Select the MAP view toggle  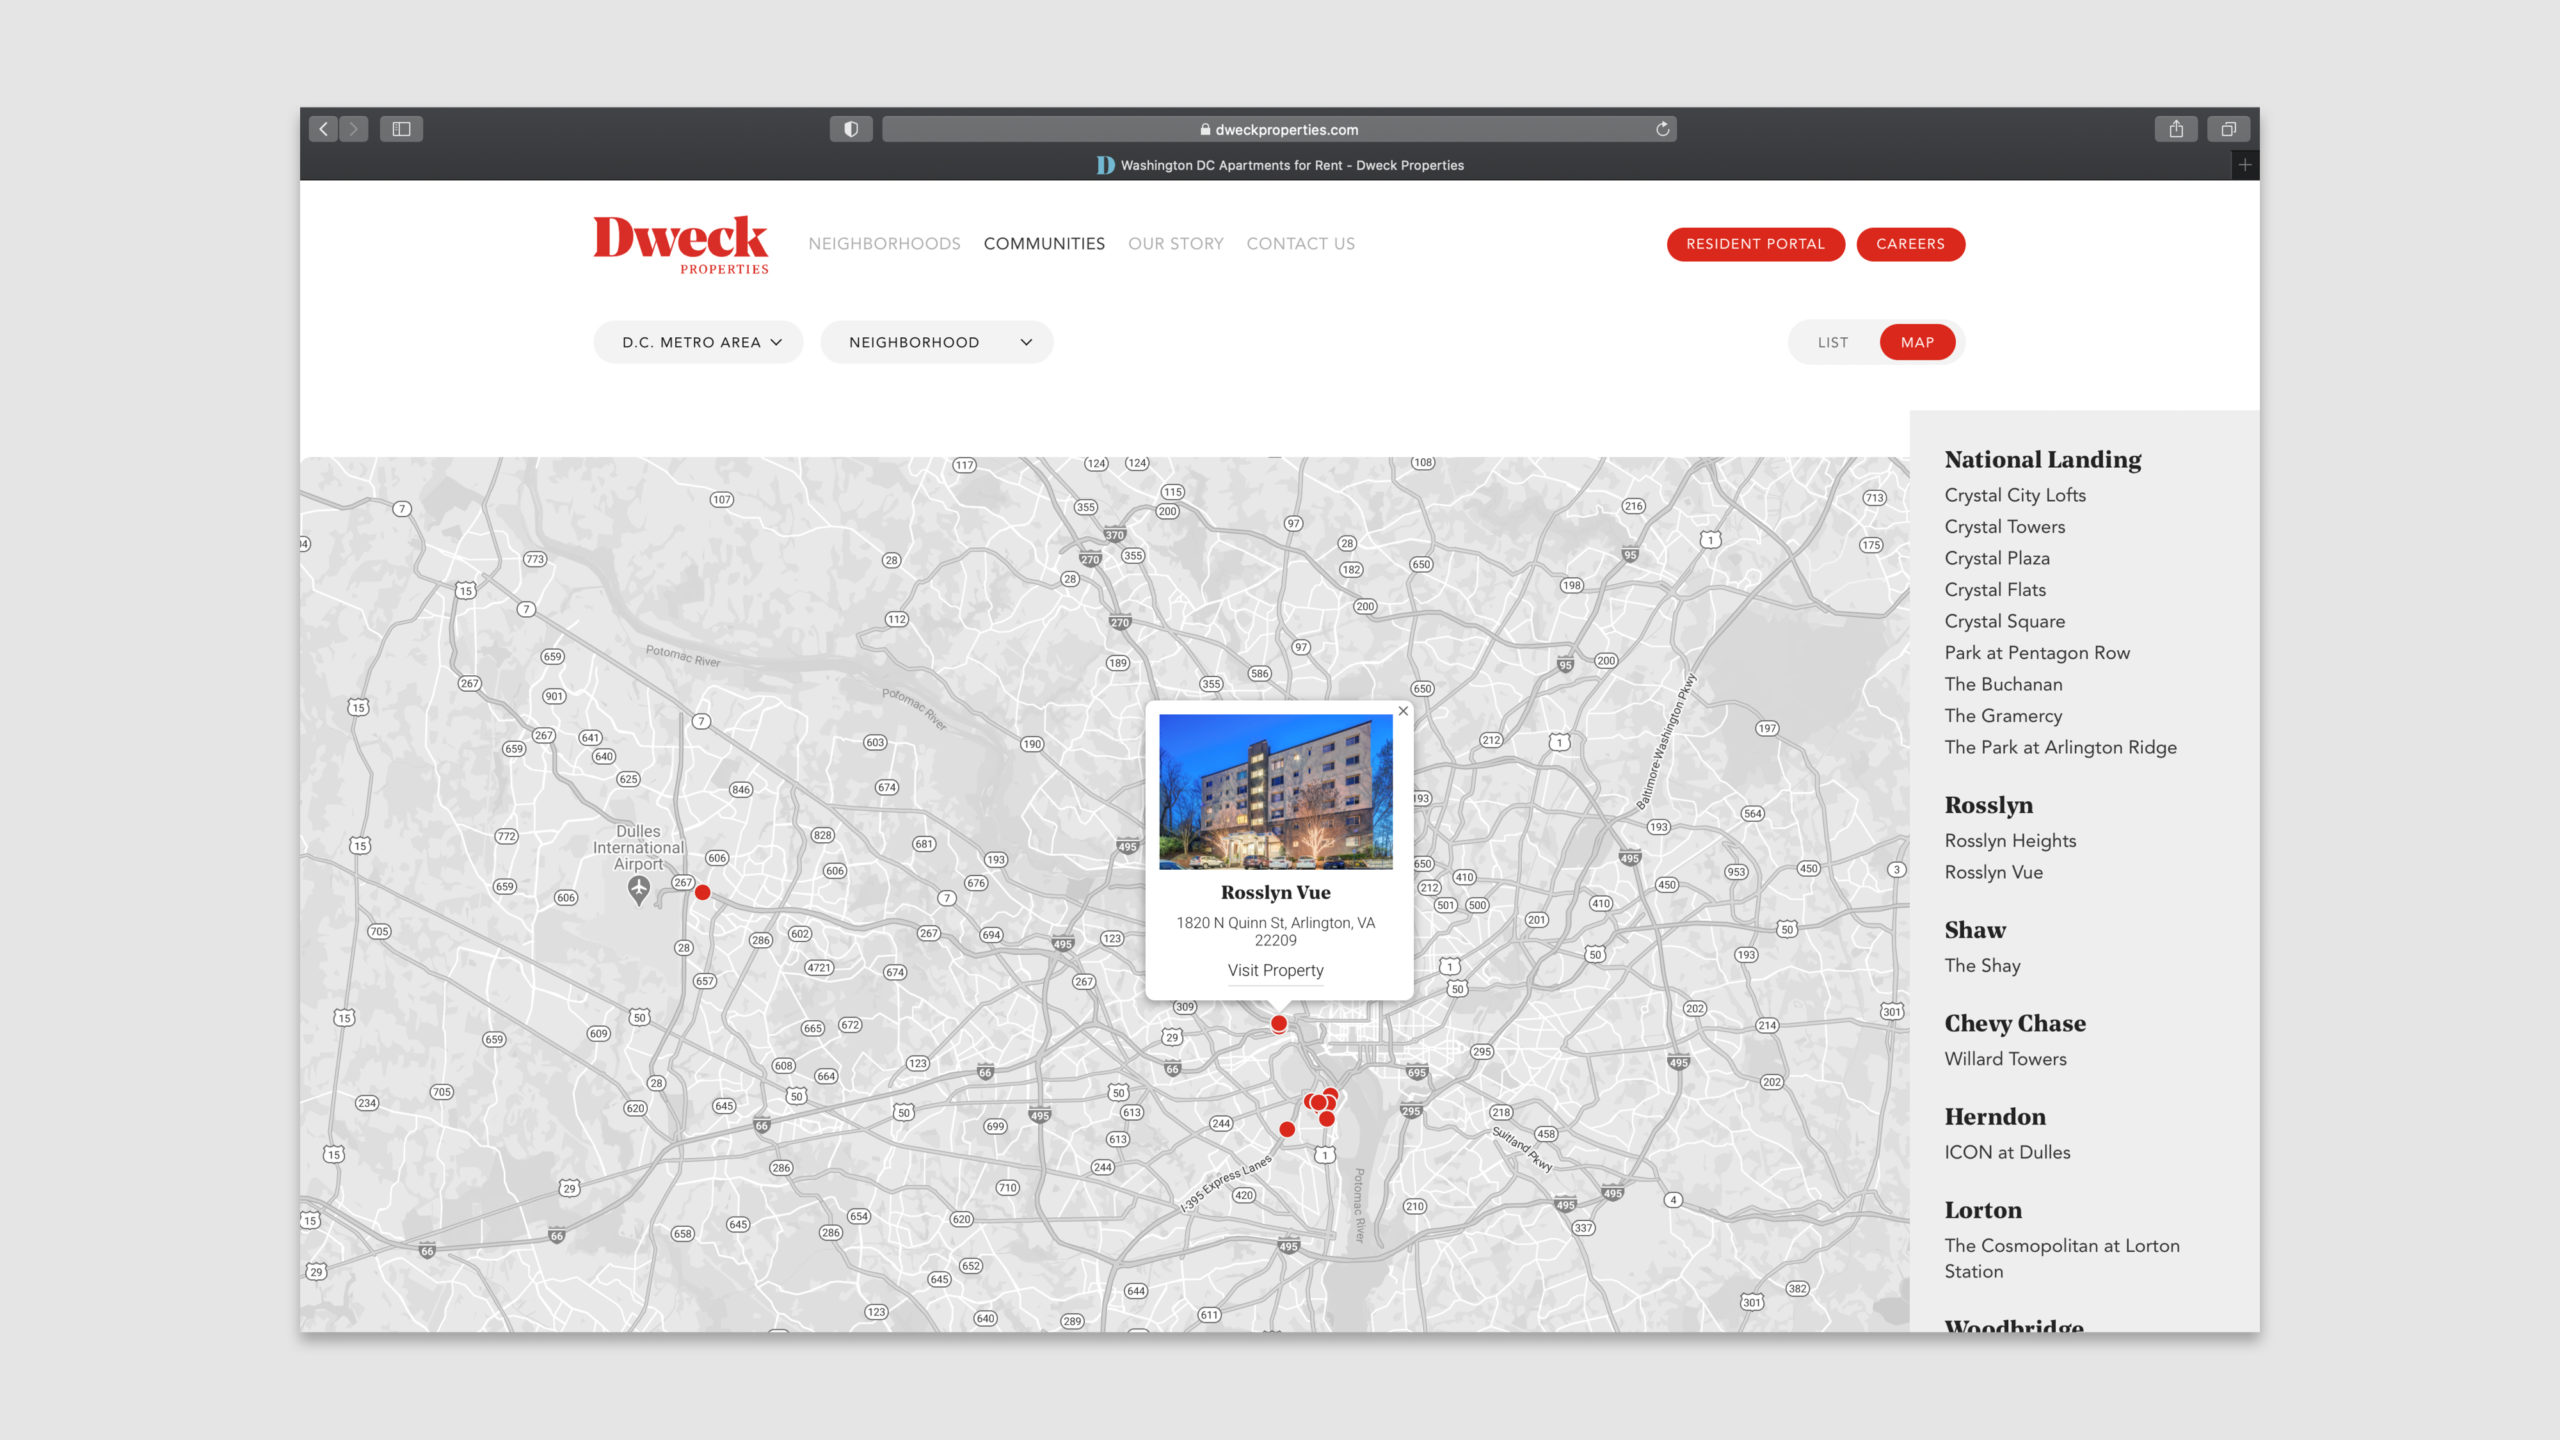(1917, 342)
